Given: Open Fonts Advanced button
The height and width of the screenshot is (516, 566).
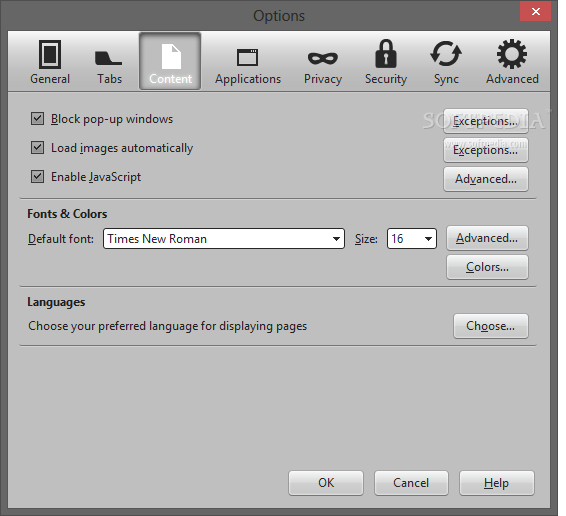Looking at the screenshot, I should [487, 238].
